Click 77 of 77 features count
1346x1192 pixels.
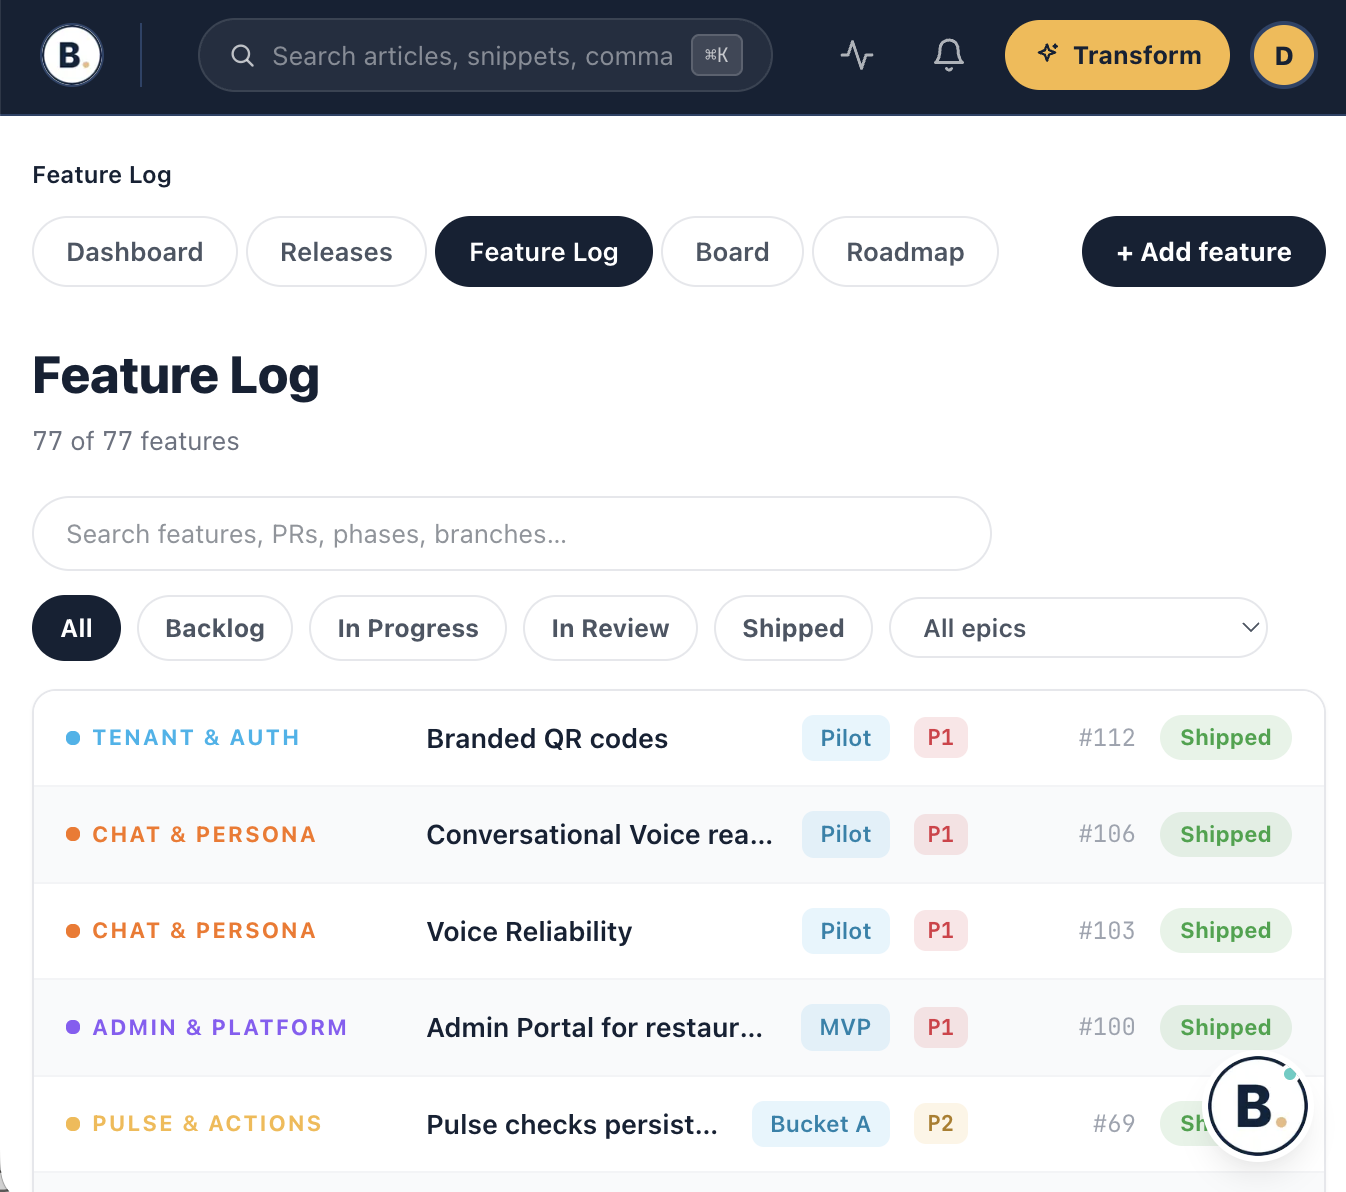coord(136,441)
